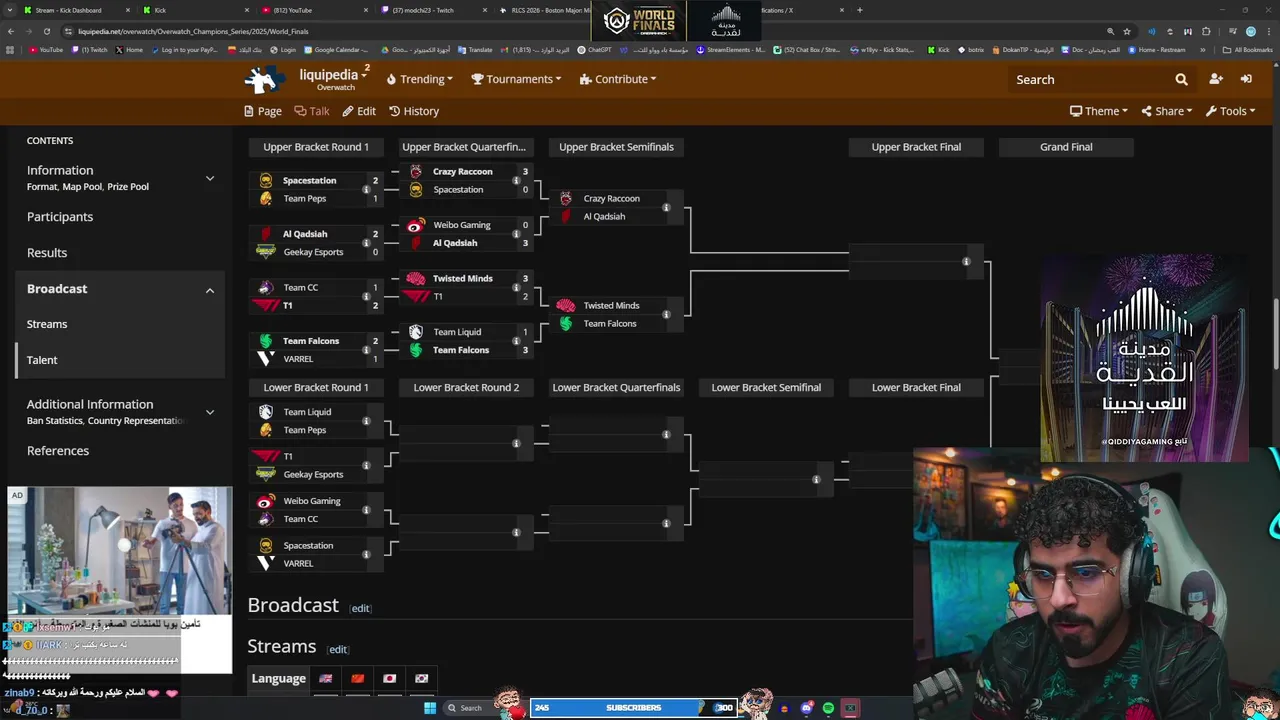Image resolution: width=1280 pixels, height=720 pixels.
Task: Open match info for Twisted Minds vs Team Falcons semifinal
Action: pos(666,314)
